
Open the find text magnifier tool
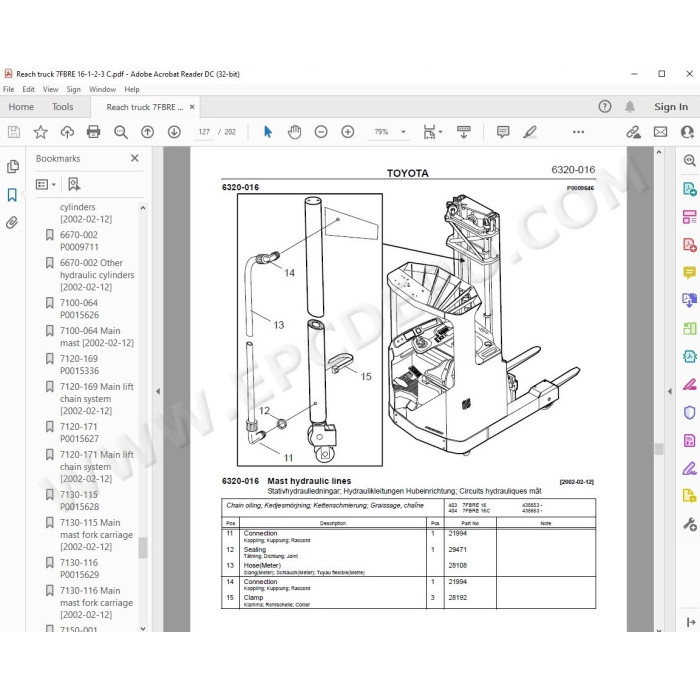point(121,132)
